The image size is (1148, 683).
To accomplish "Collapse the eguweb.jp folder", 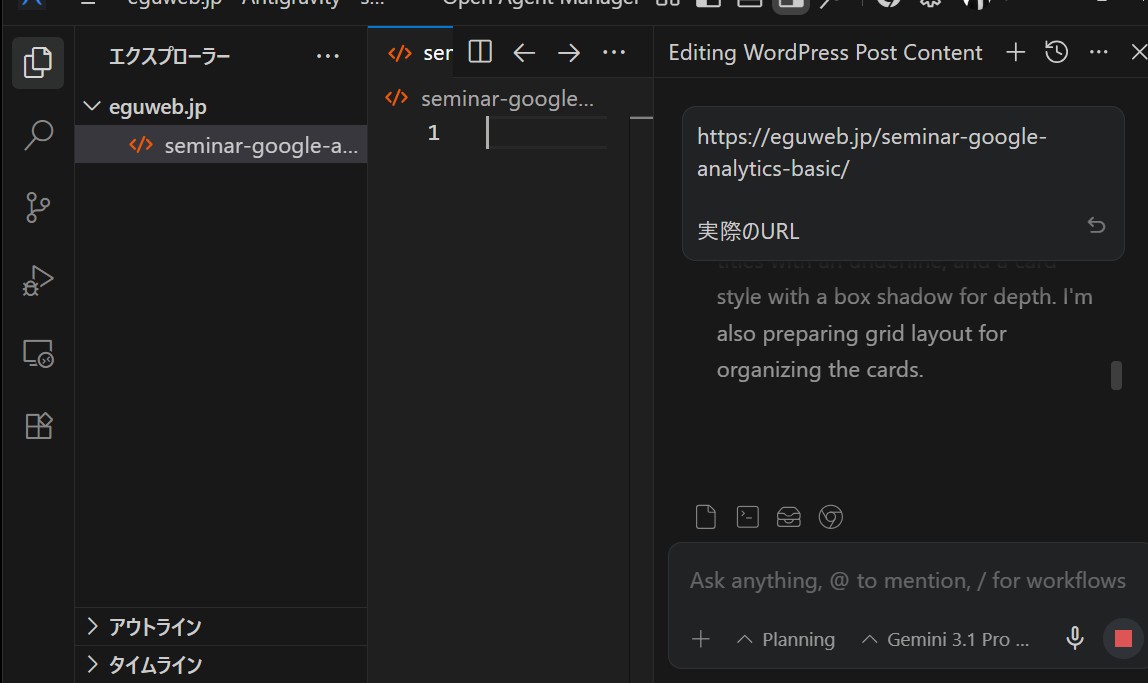I will 92,106.
